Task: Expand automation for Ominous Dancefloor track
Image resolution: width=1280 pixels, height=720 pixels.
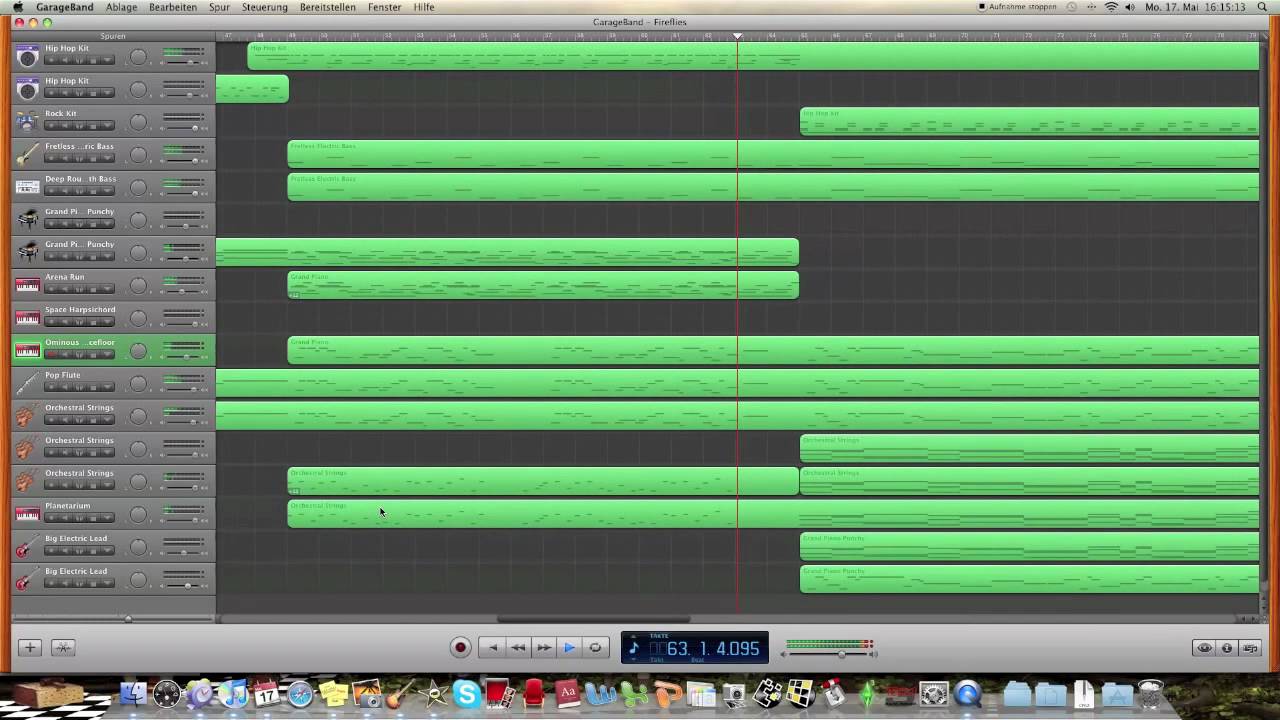Action: point(107,354)
